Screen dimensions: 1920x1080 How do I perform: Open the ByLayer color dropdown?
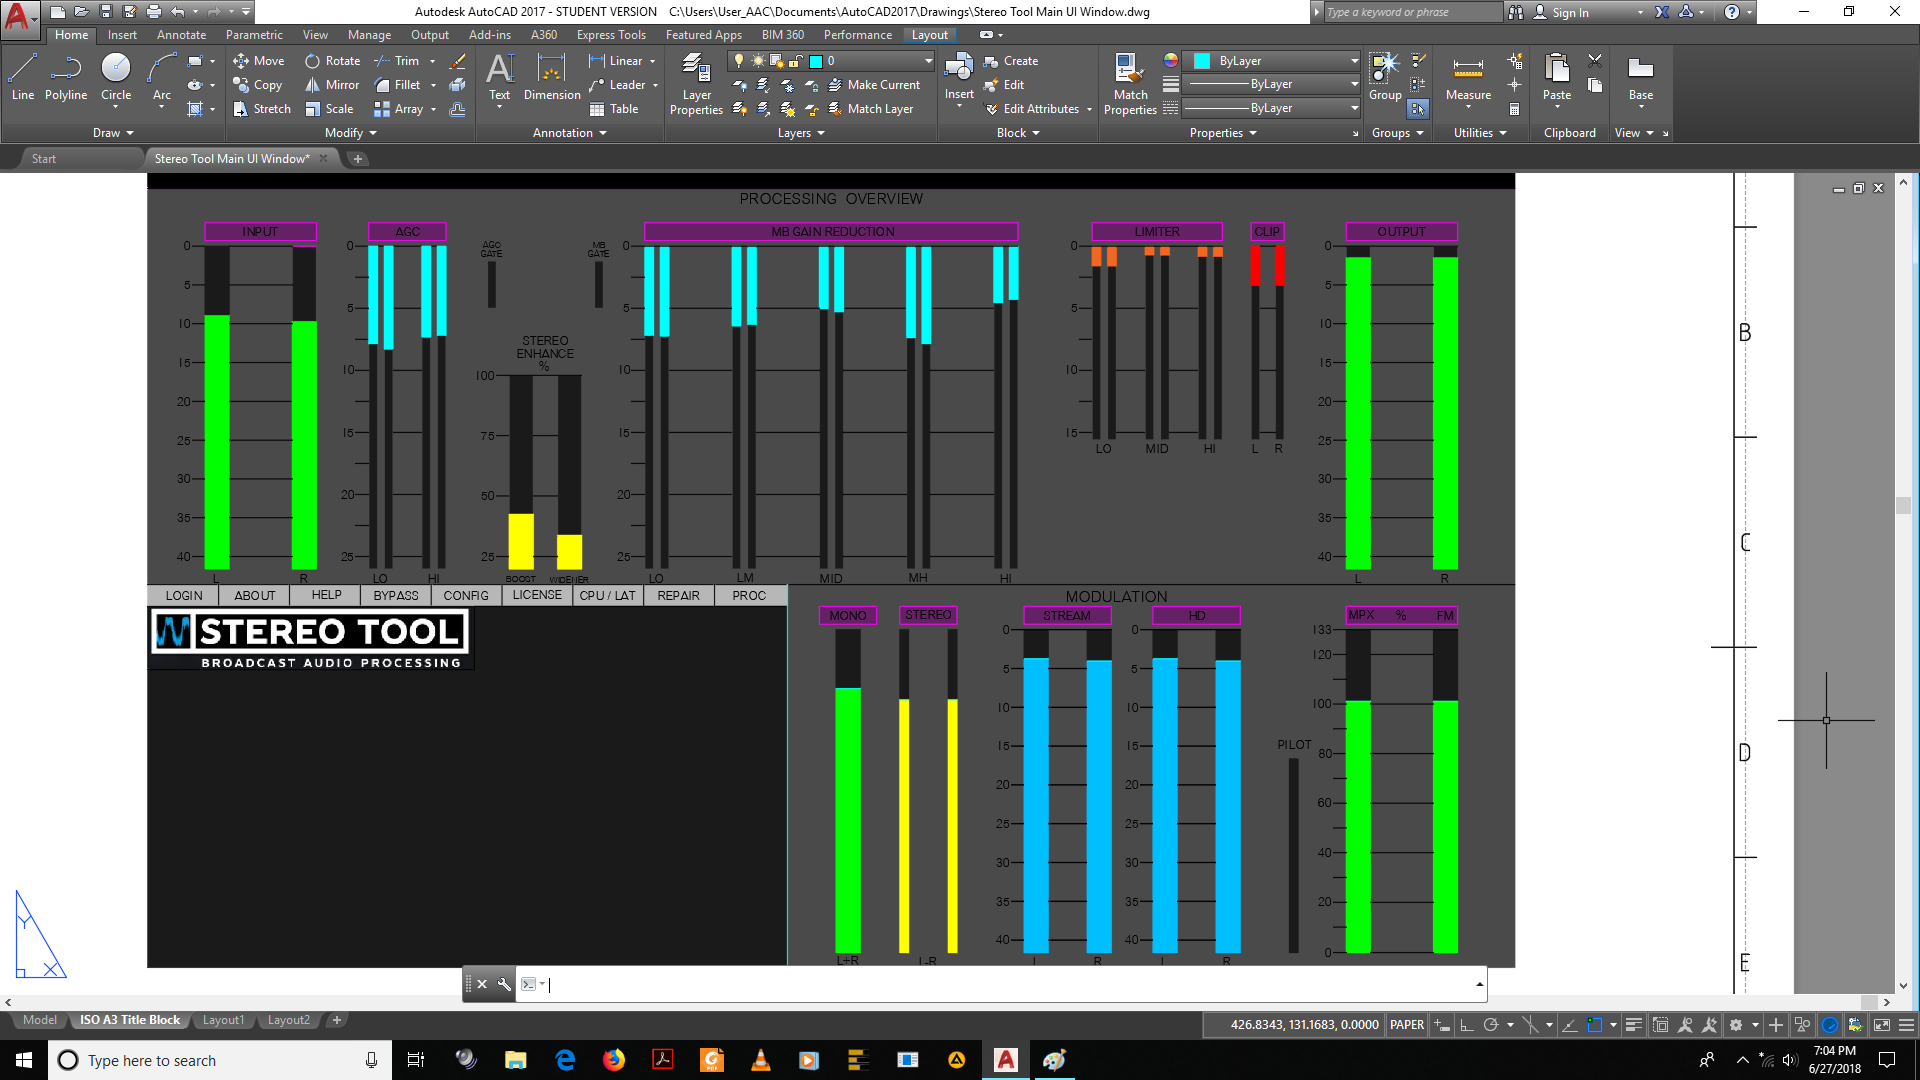(x=1271, y=61)
